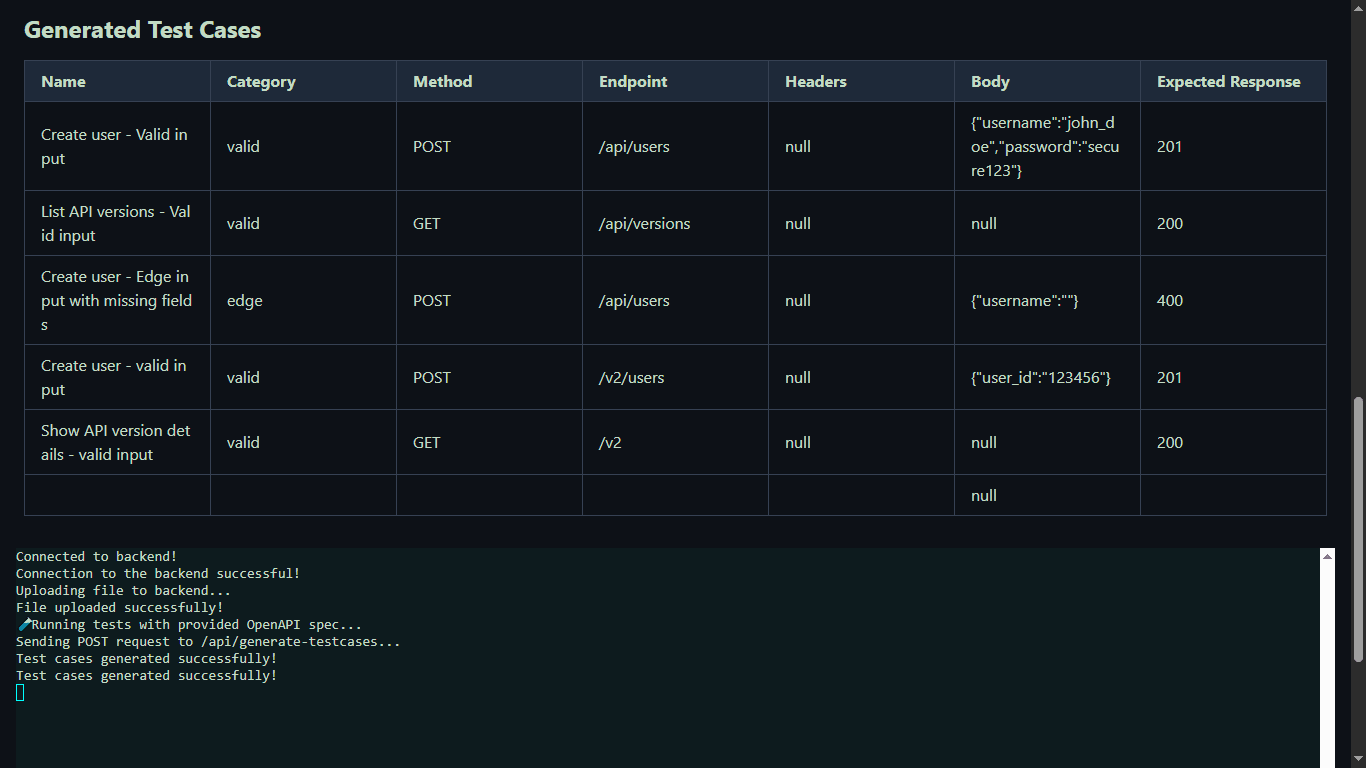Click the valid category in /v2/users row

pyautogui.click(x=303, y=377)
